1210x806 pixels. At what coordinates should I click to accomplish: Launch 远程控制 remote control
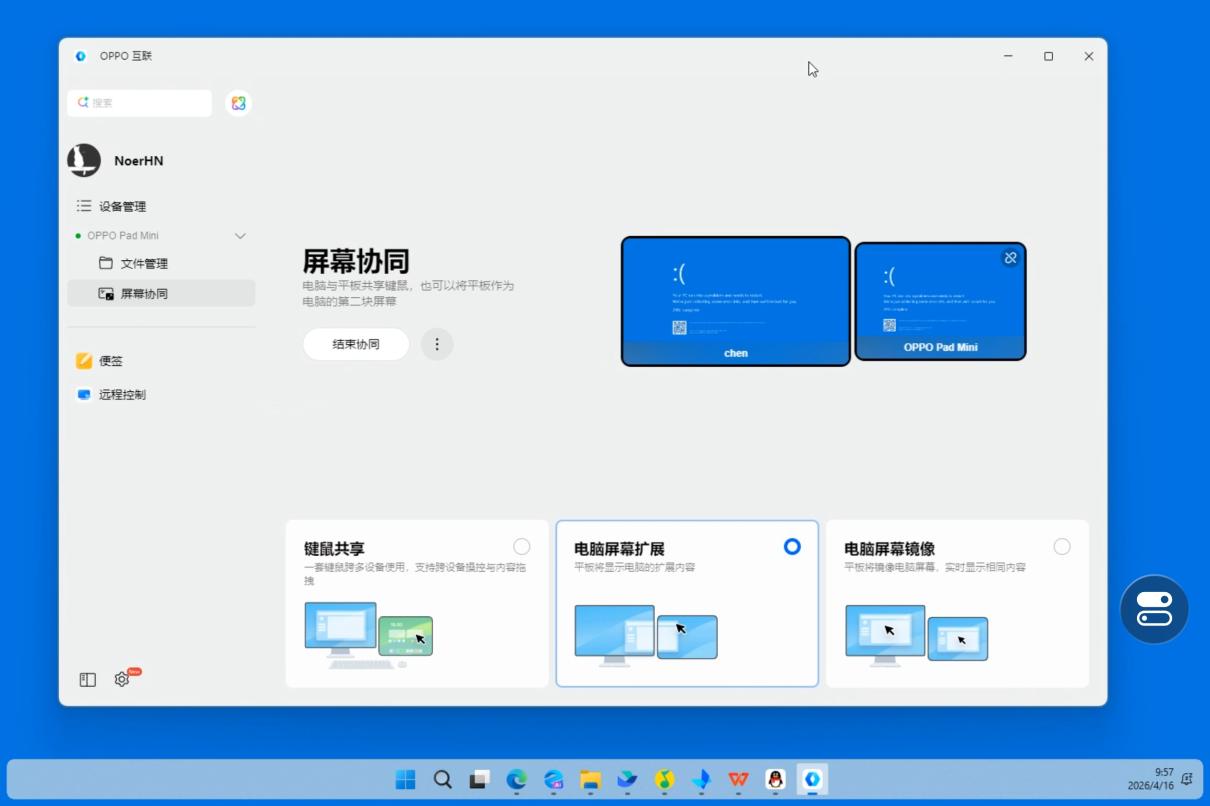(x=118, y=394)
